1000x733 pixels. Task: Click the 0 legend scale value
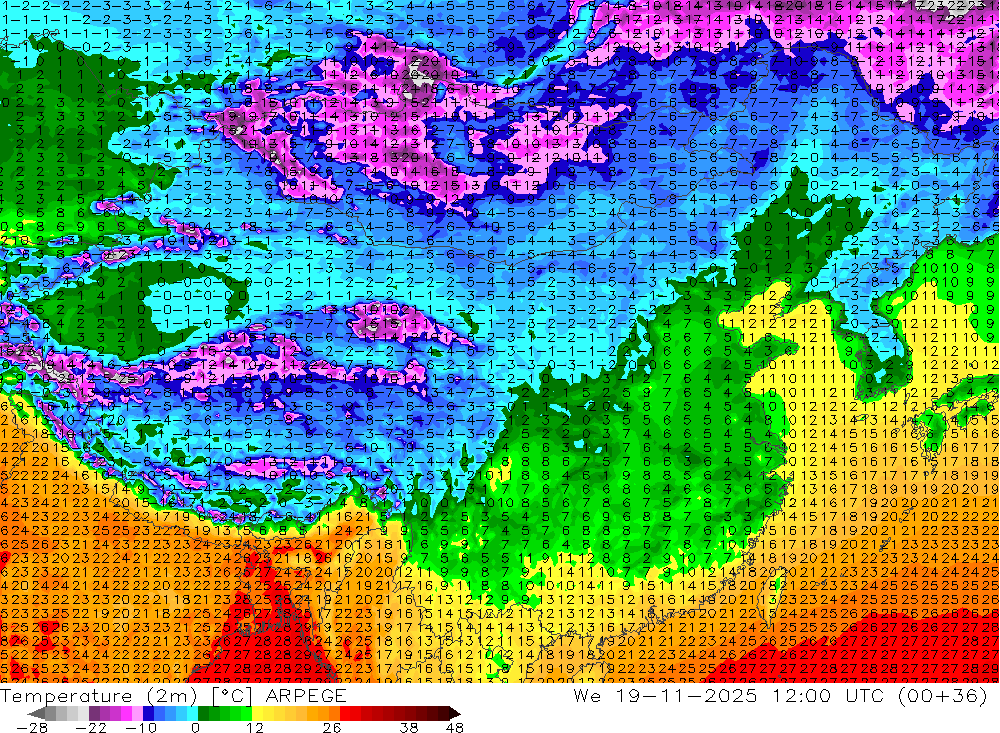(x=195, y=727)
